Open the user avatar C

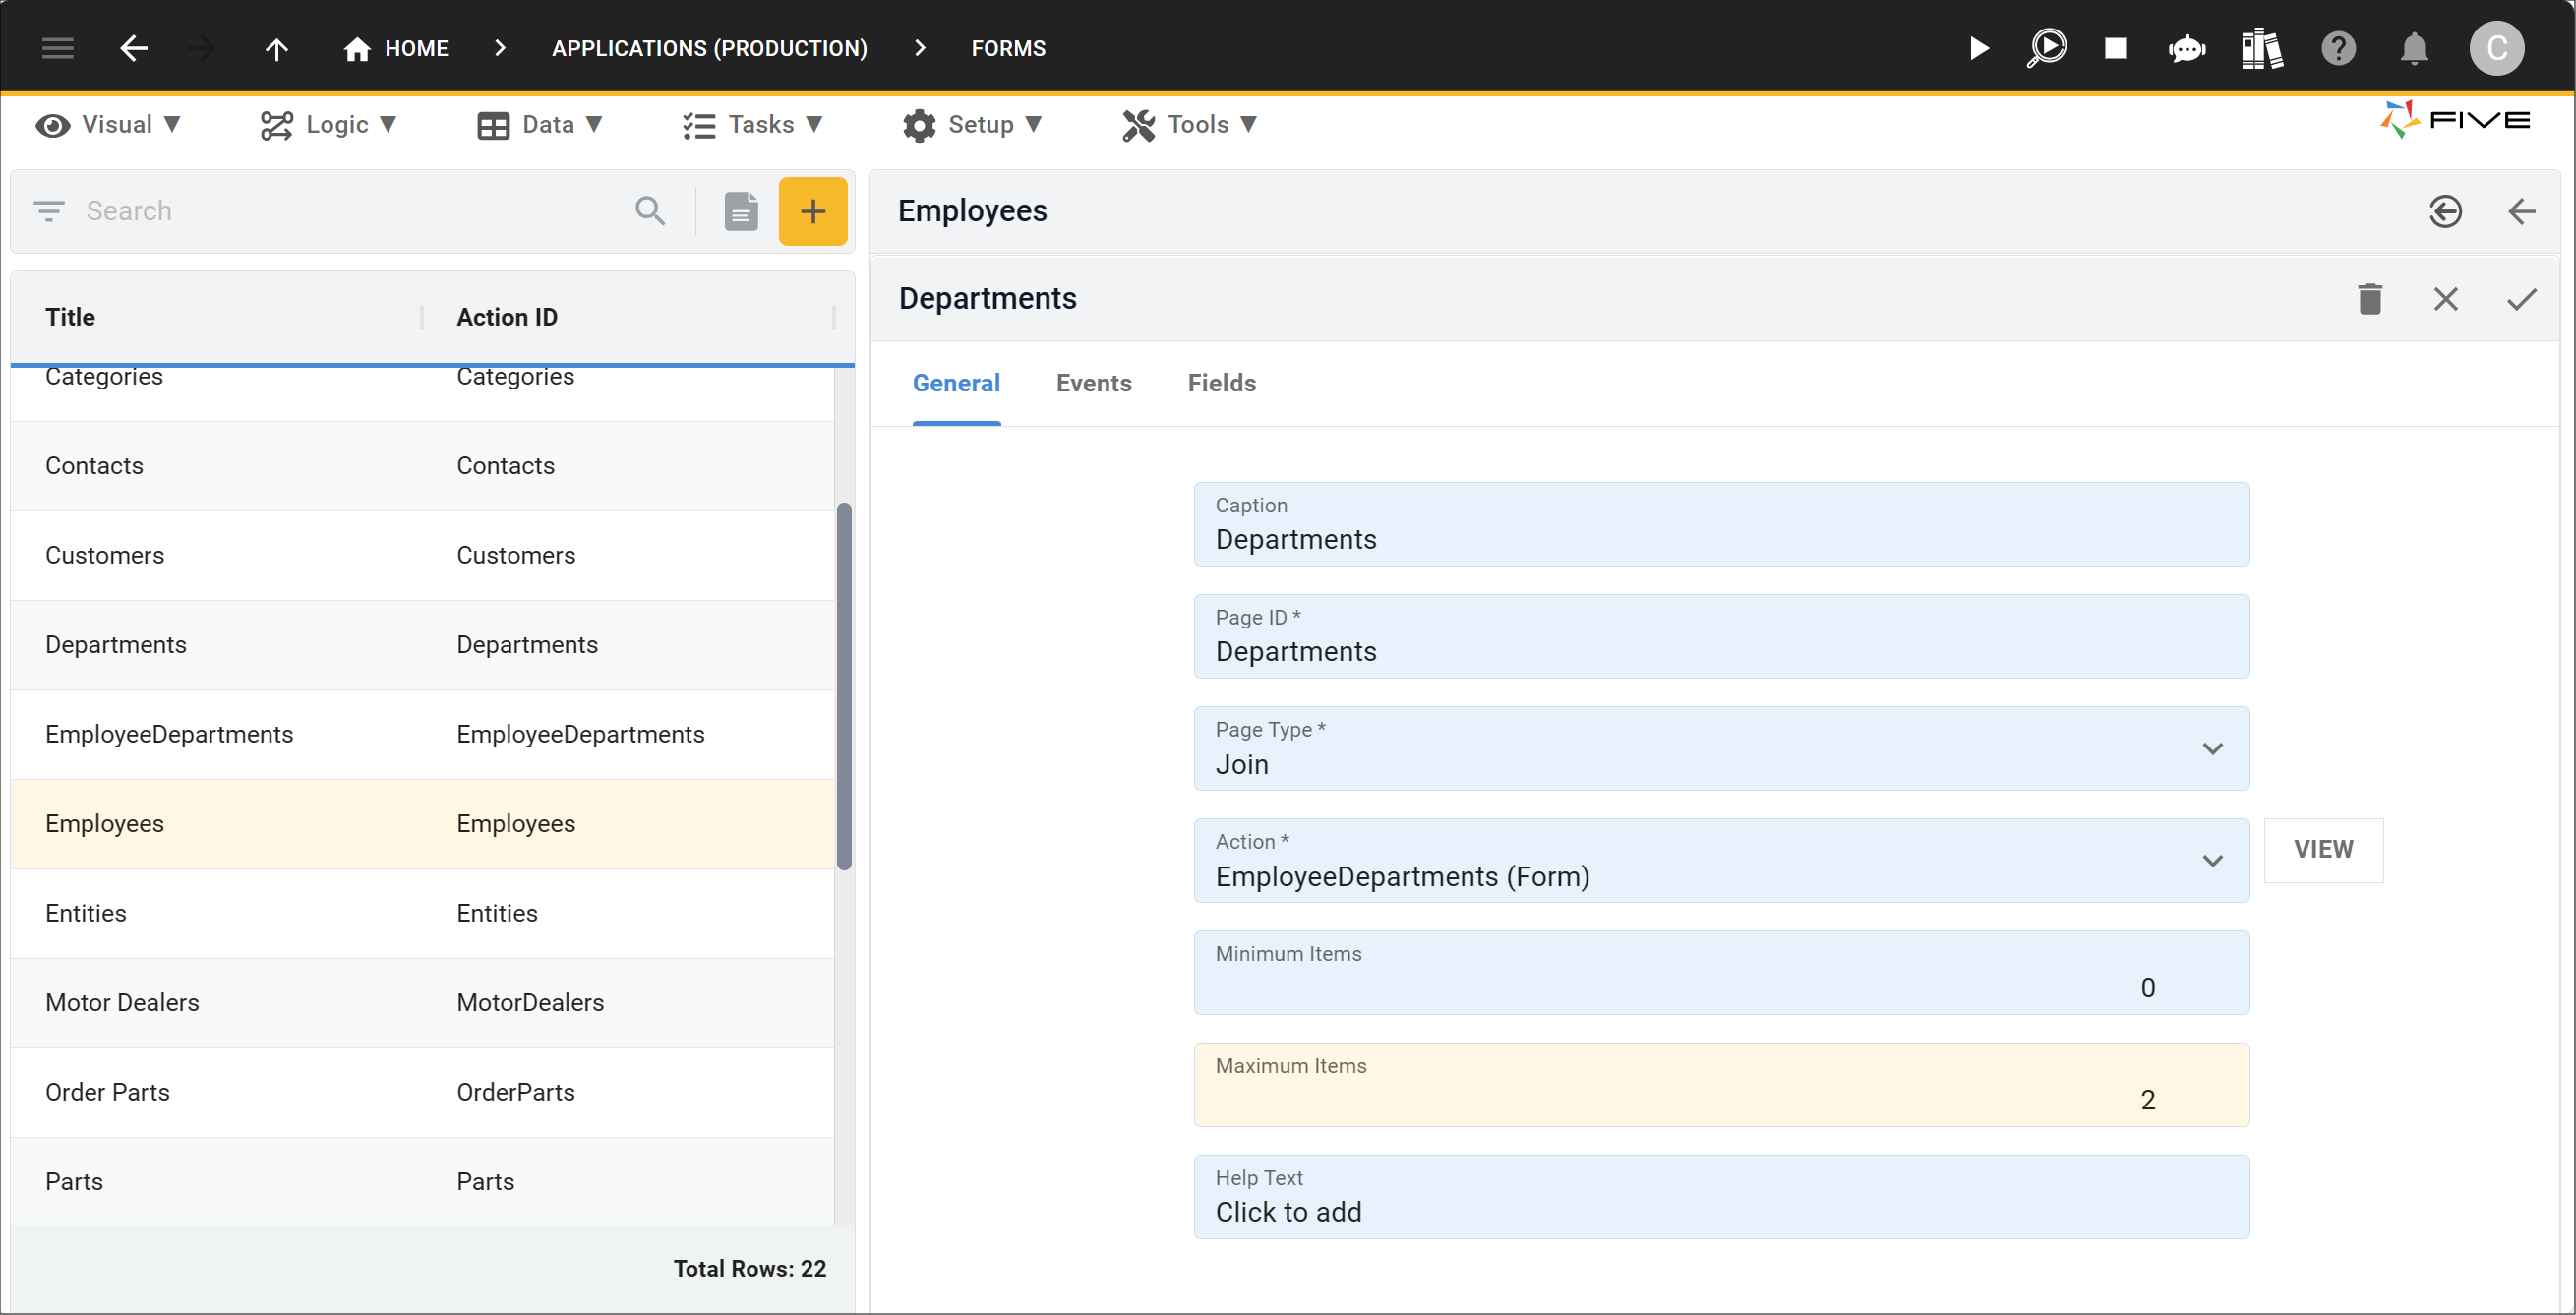[x=2496, y=48]
